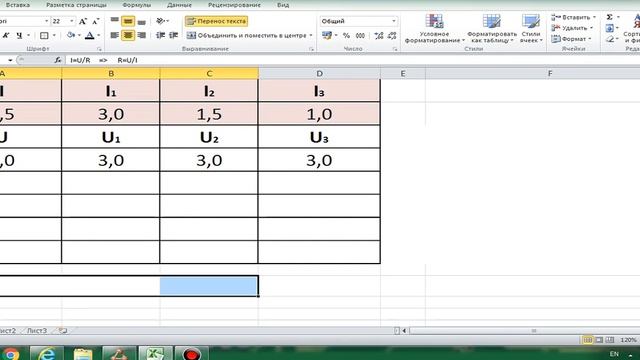Select cell with I₁ heading
This screenshot has height=360, width=640.
coord(111,91)
